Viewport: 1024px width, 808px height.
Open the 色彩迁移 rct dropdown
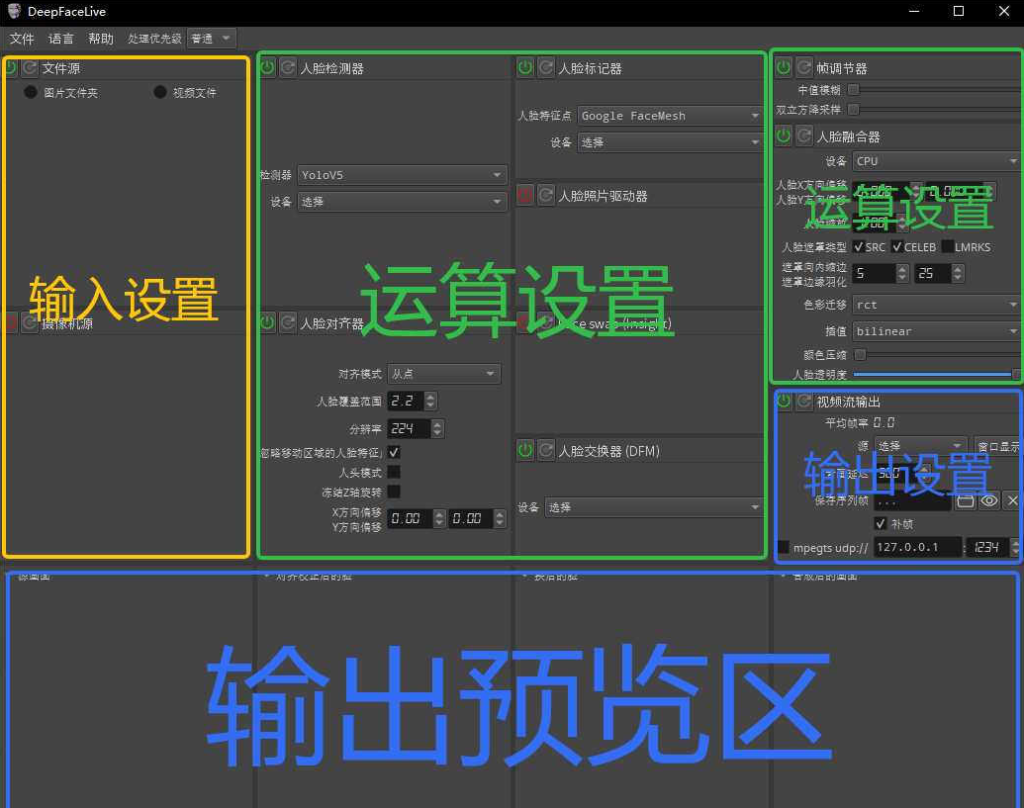click(935, 305)
